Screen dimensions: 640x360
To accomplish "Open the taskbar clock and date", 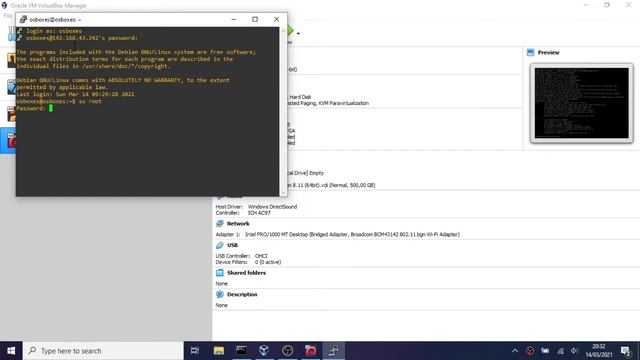I will 599,351.
